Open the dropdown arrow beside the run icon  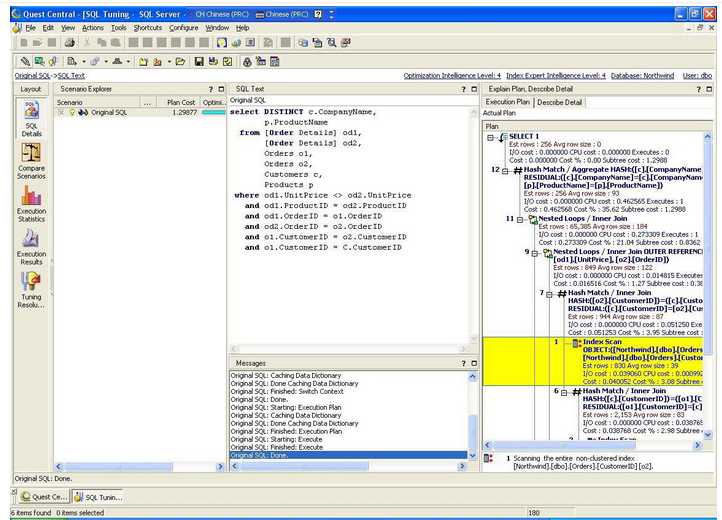pos(84,61)
